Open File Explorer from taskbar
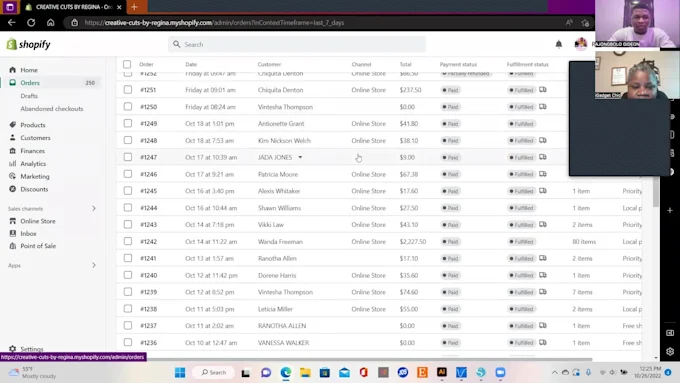 click(x=305, y=372)
